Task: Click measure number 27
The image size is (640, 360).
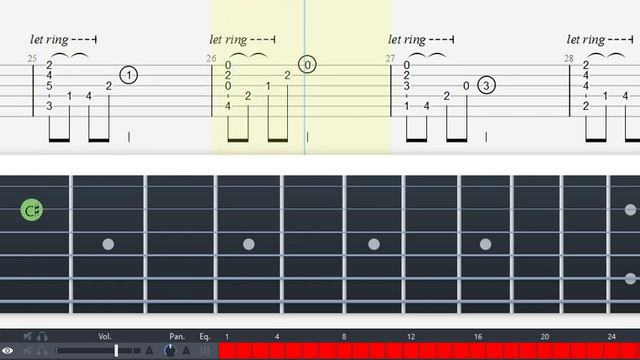Action: [390, 58]
